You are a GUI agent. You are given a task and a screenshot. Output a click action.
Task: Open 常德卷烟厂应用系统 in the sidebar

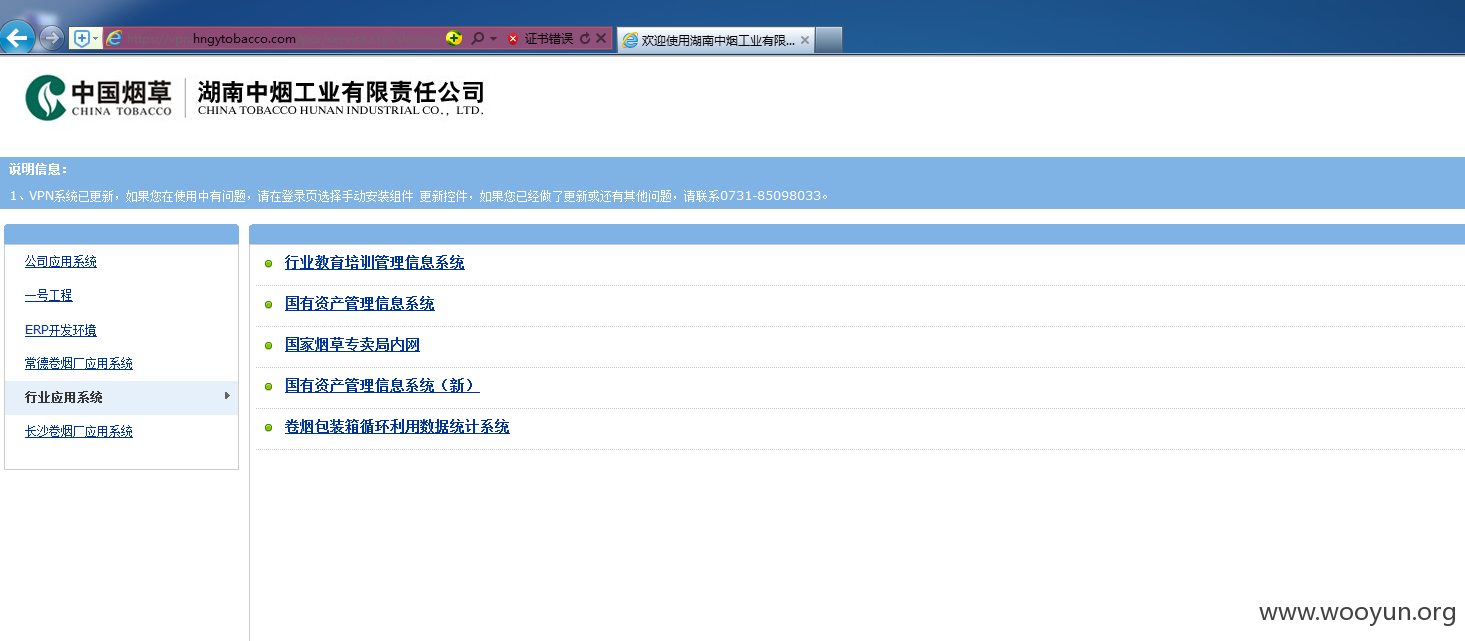point(79,364)
